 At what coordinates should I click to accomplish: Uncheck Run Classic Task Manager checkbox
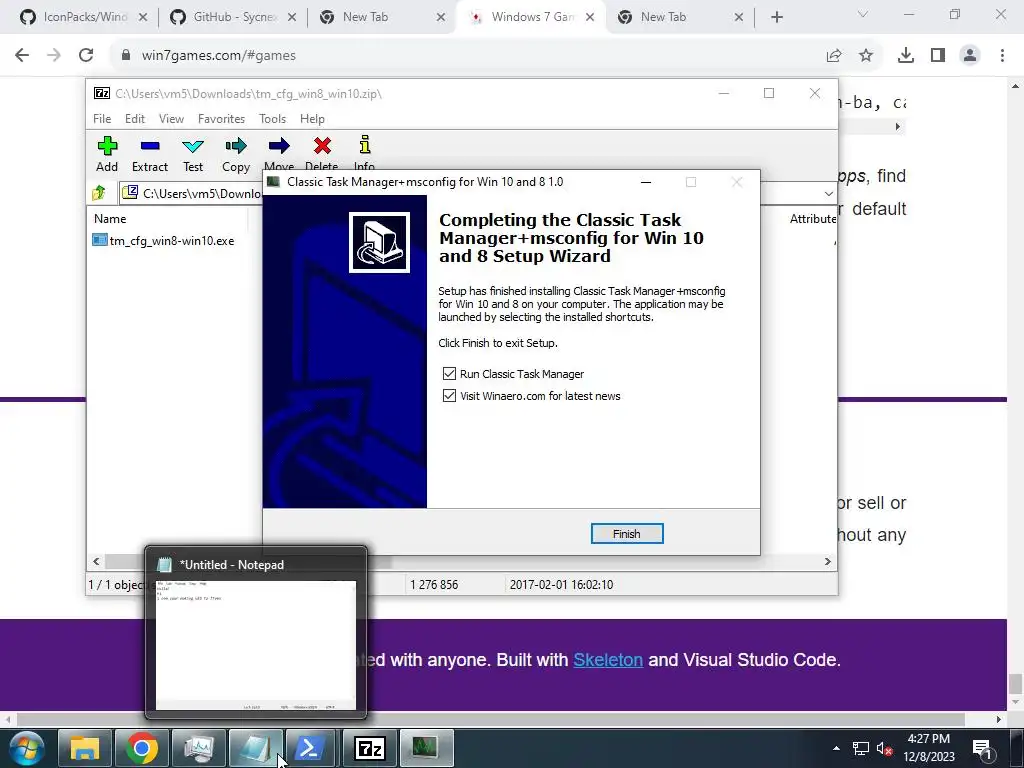pyautogui.click(x=449, y=374)
